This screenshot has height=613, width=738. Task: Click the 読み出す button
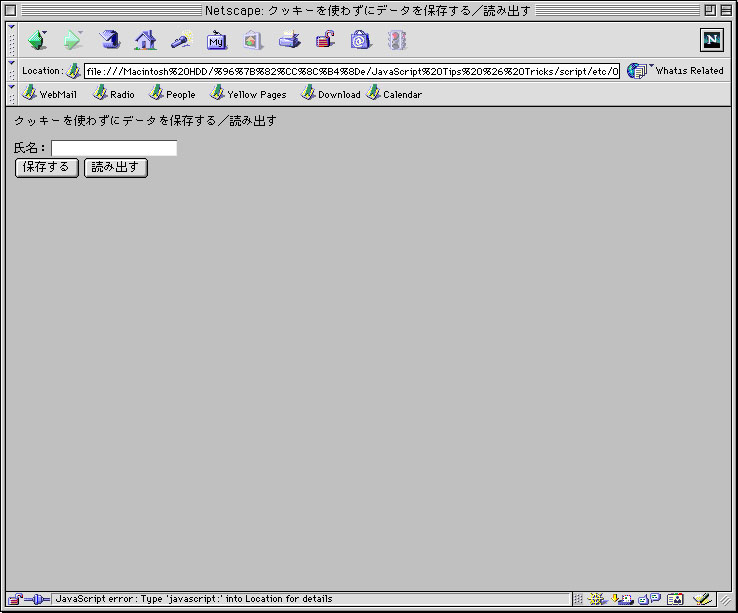click(116, 168)
